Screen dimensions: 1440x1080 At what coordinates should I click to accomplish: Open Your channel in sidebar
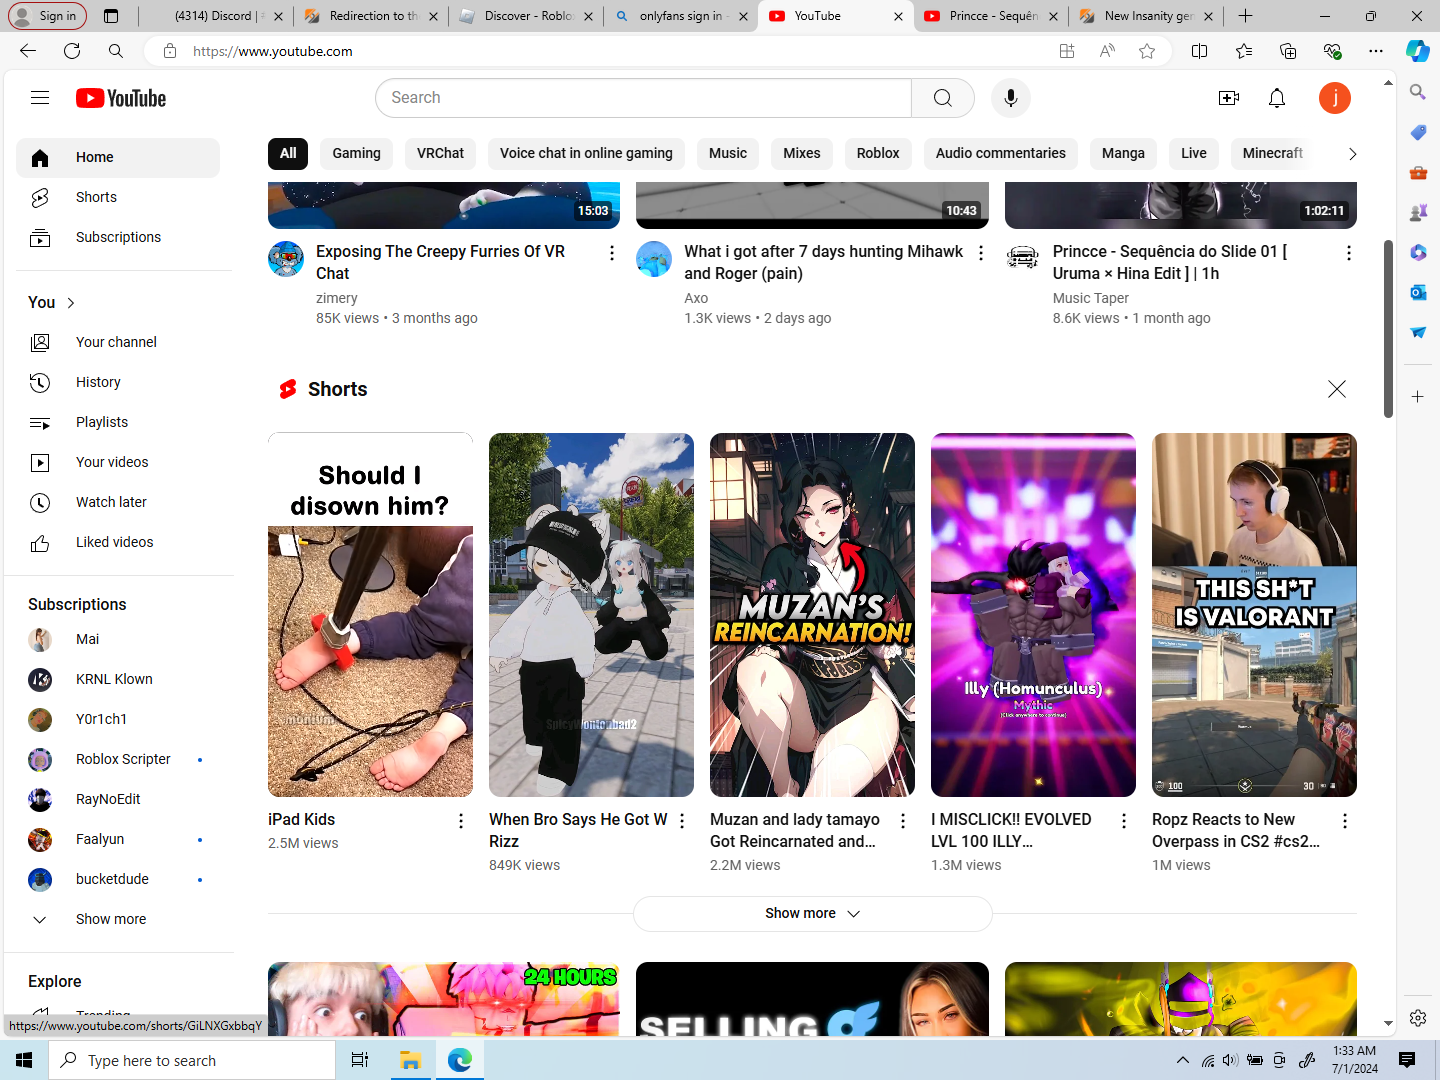[x=118, y=342]
